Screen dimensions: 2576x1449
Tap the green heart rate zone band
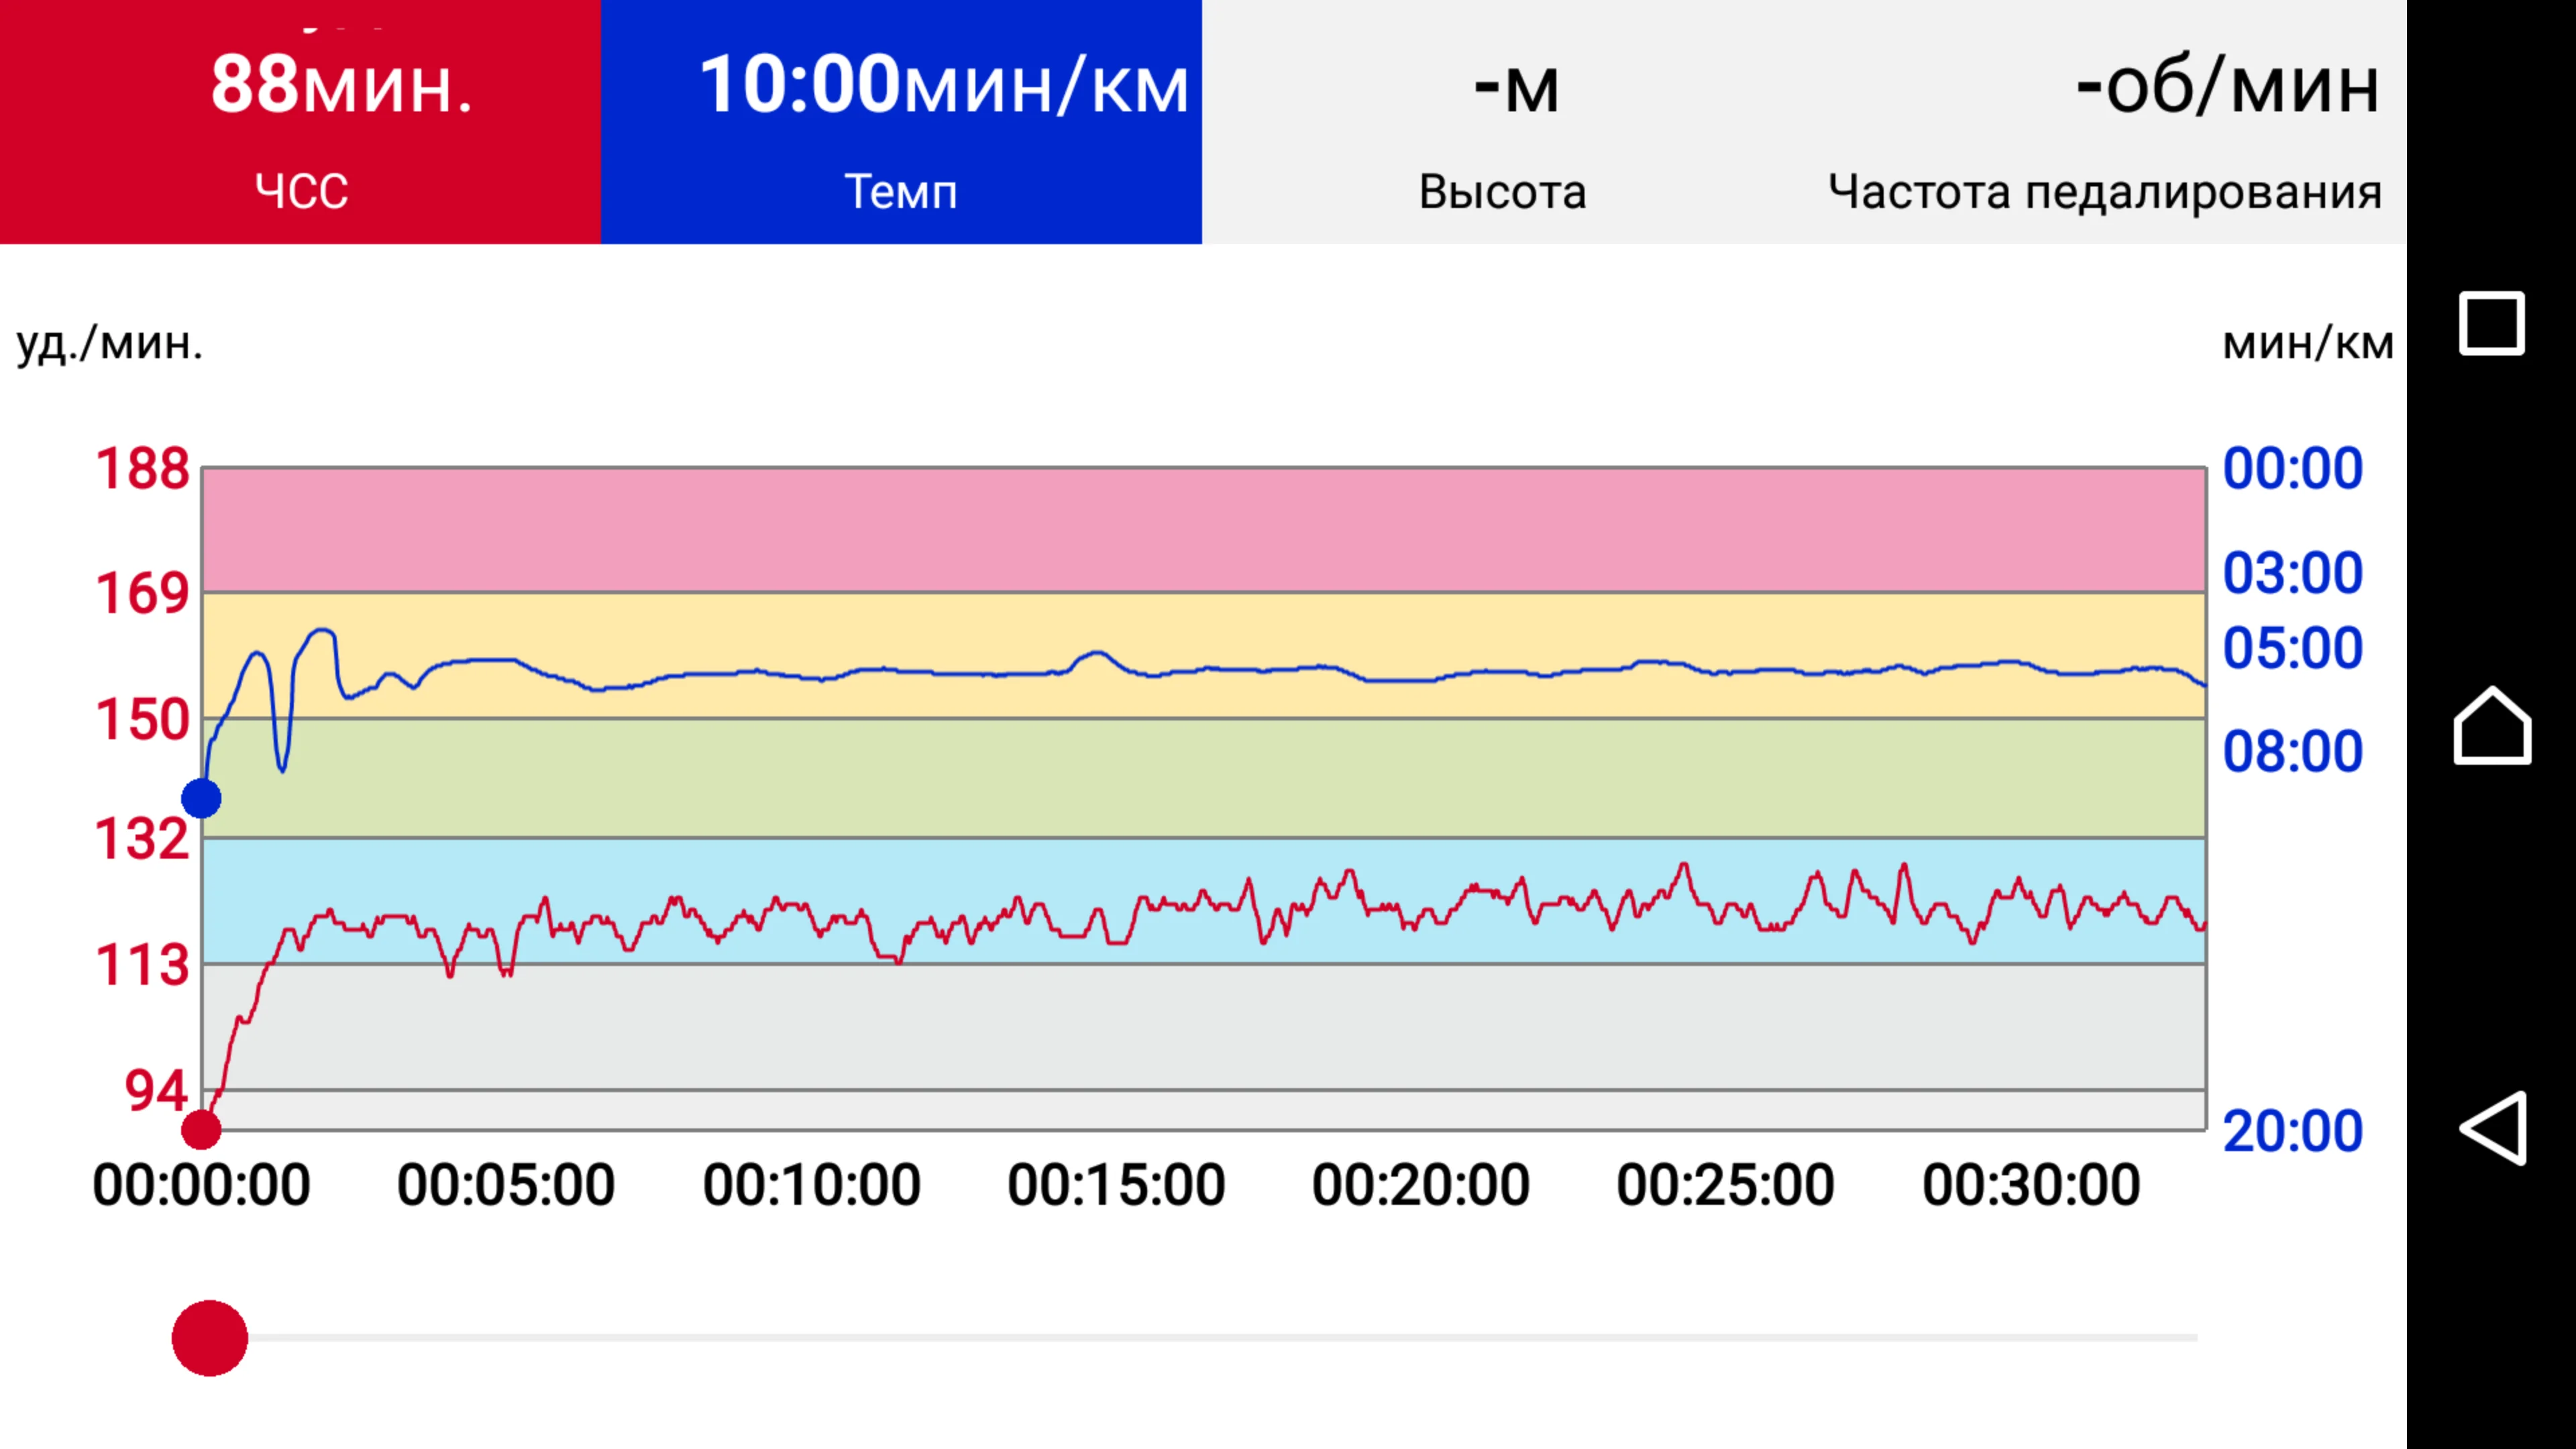[1200, 778]
